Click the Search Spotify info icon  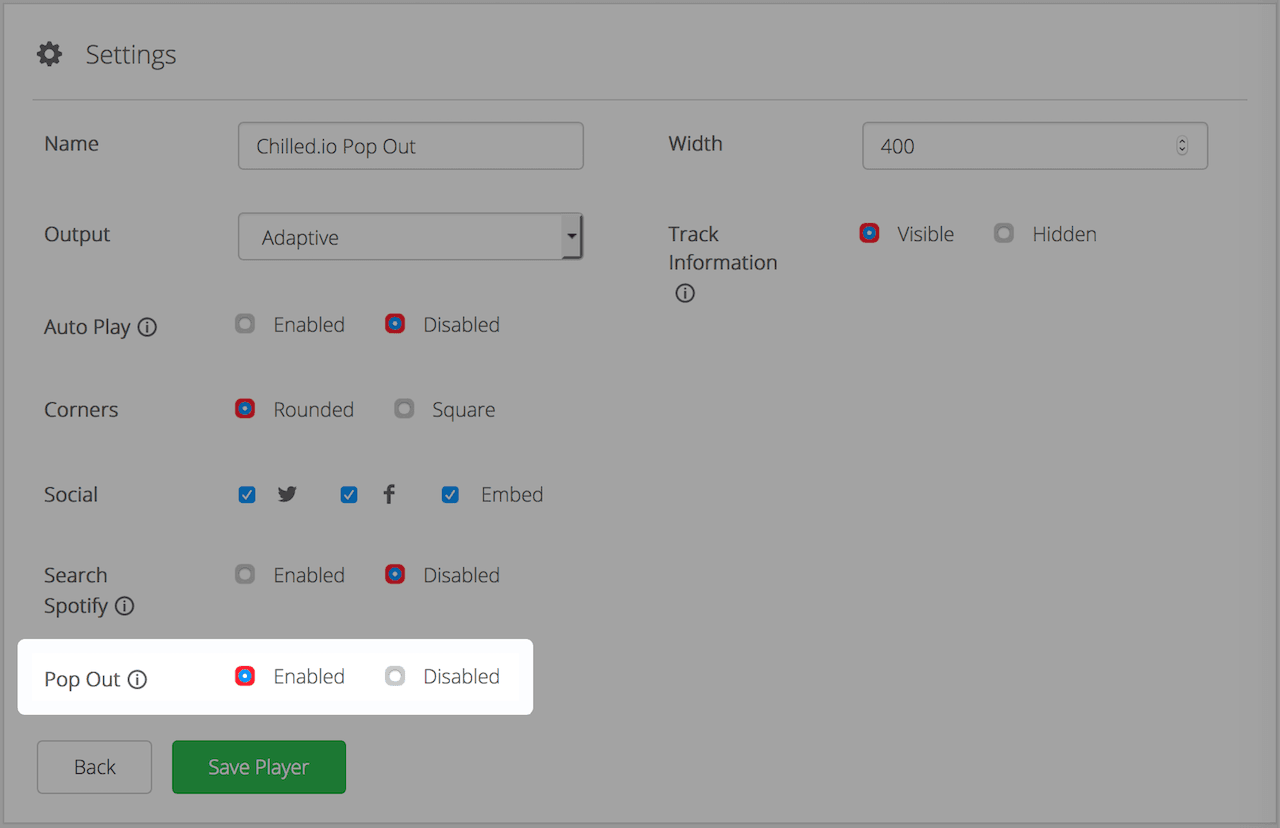[124, 606]
